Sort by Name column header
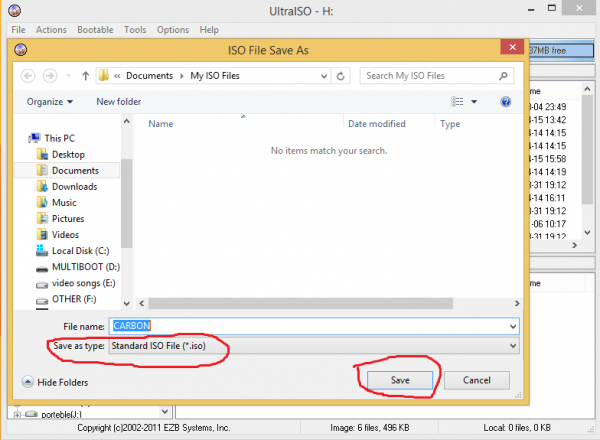Viewport: 600px width, 440px height. coord(161,124)
